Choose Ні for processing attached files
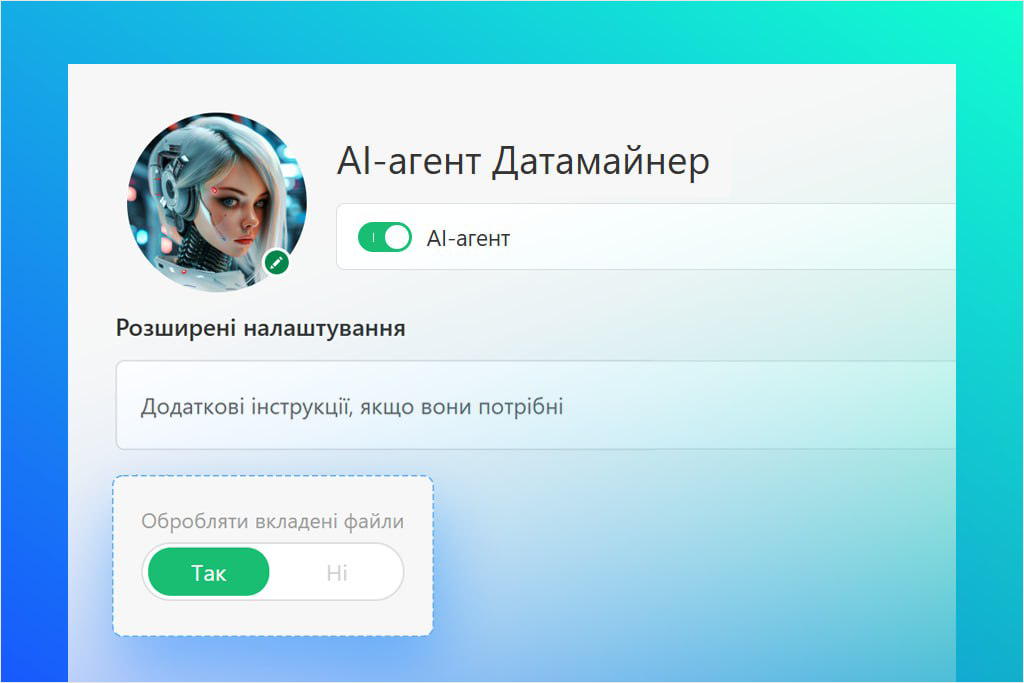The height and width of the screenshot is (683, 1024). [x=337, y=573]
